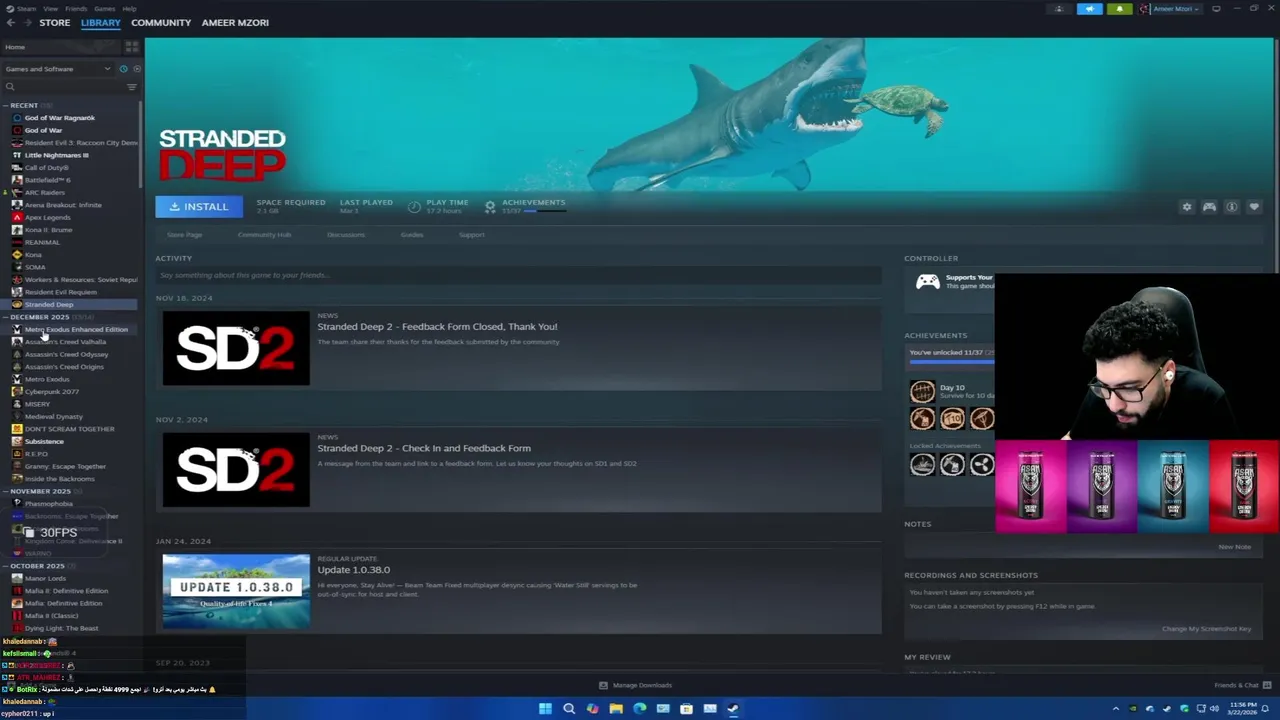Open the AMEER MZORI profile tab
The height and width of the screenshot is (720, 1280).
click(235, 22)
